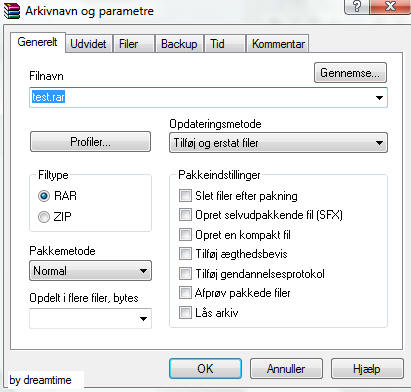The width and height of the screenshot is (411, 392).
Task: Confirm with the OK button
Action: tap(205, 369)
